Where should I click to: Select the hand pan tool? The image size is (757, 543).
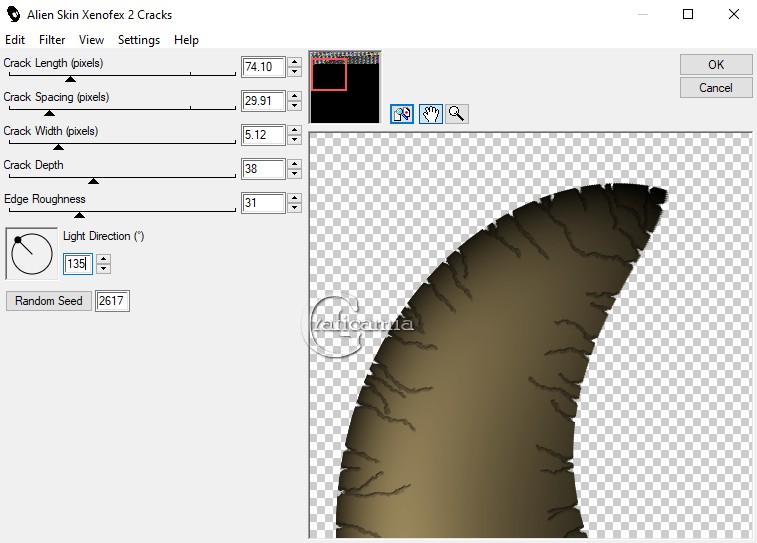(431, 114)
